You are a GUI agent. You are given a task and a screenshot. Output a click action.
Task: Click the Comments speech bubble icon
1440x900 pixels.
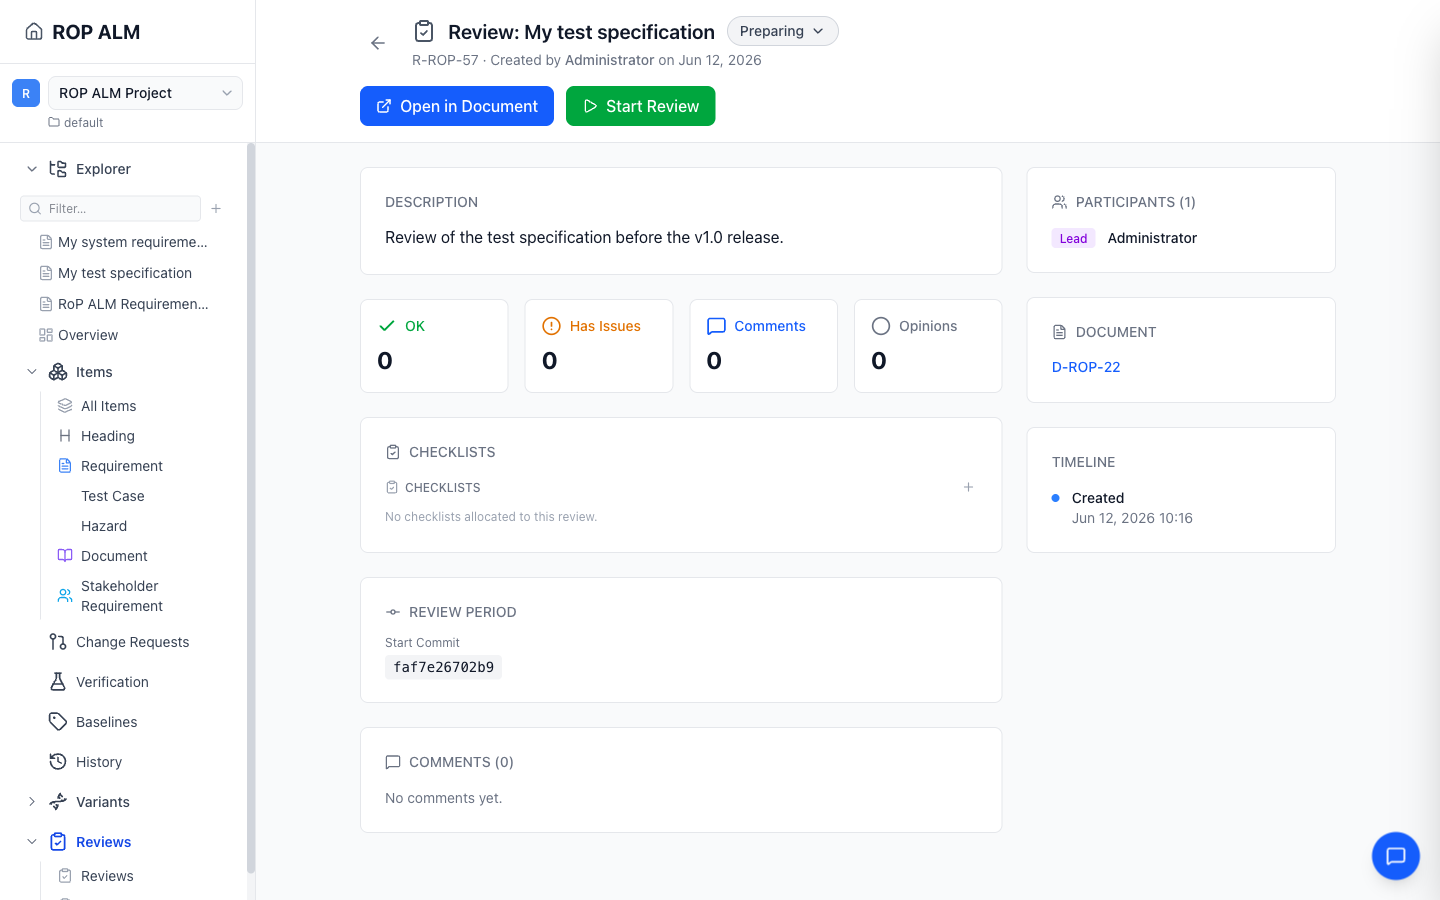coord(716,326)
